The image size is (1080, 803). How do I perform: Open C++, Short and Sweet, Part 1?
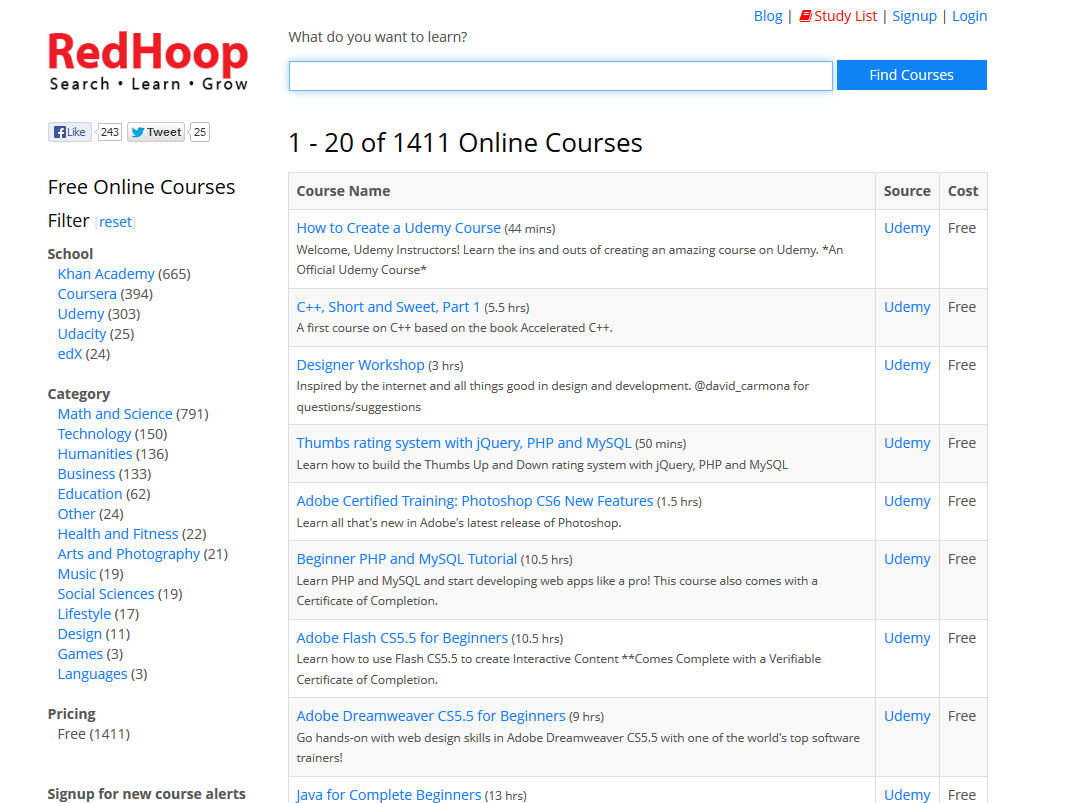coord(388,307)
